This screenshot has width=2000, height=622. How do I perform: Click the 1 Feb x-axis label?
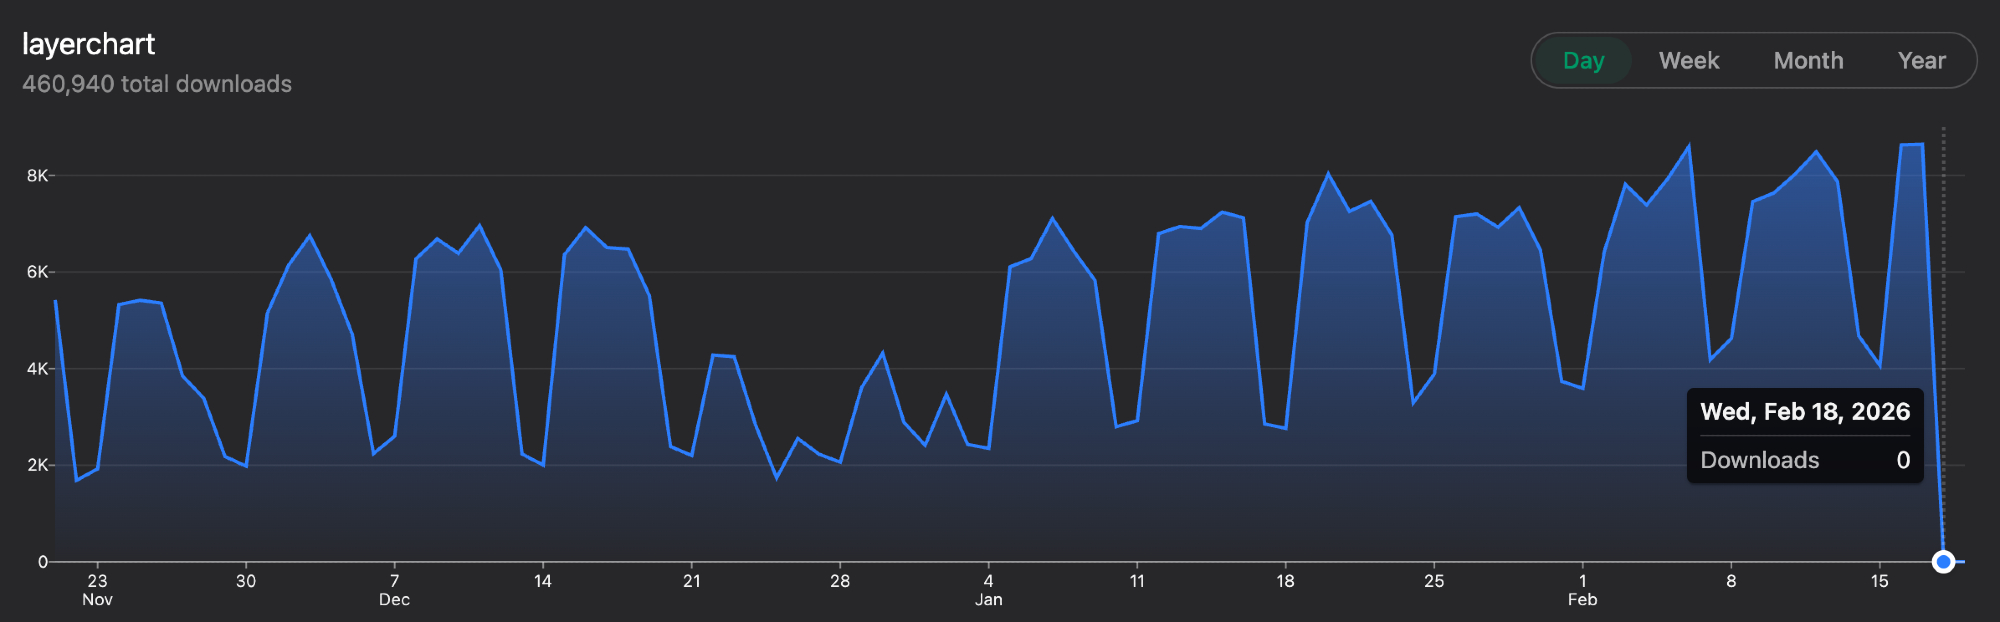pyautogui.click(x=1582, y=589)
